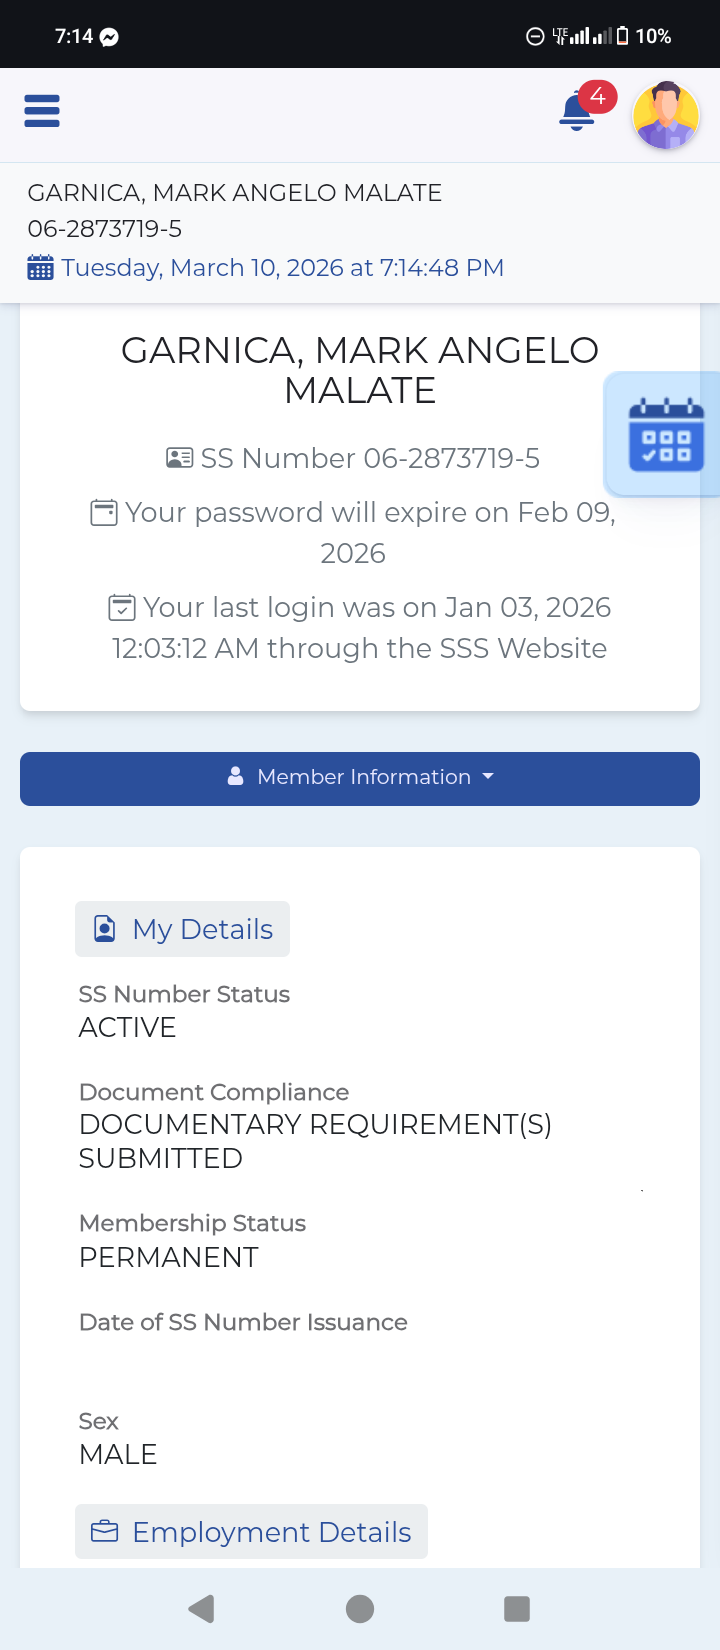
Task: Open the My Details section
Action: [183, 929]
